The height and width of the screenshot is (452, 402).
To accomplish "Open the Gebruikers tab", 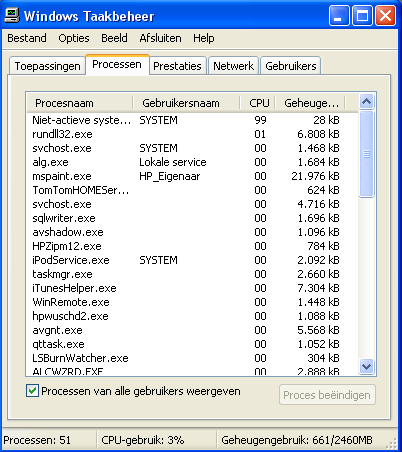I will click(291, 66).
